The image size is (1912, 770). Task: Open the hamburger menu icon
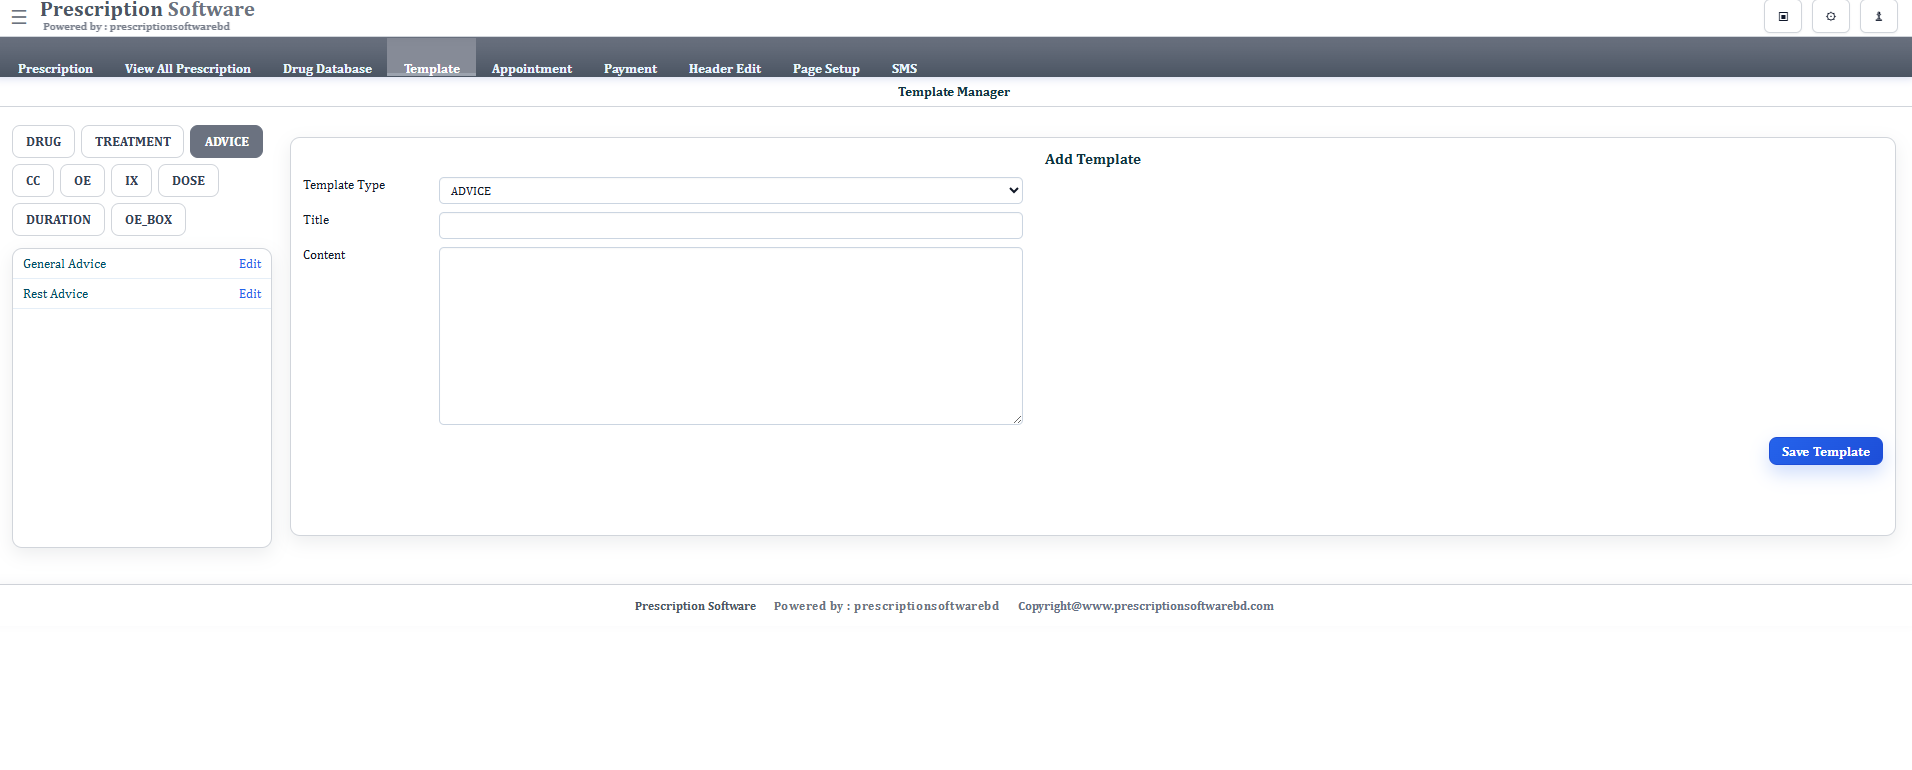point(19,17)
